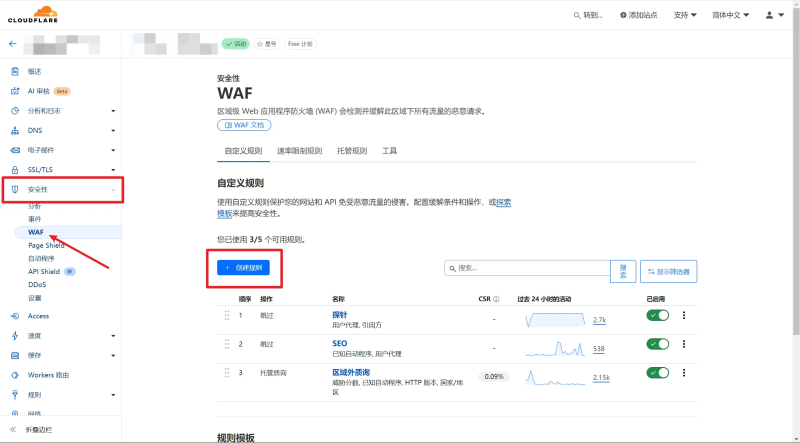The width and height of the screenshot is (800, 443).
Task: Click inside the rules 搜索 input field
Action: click(x=527, y=268)
